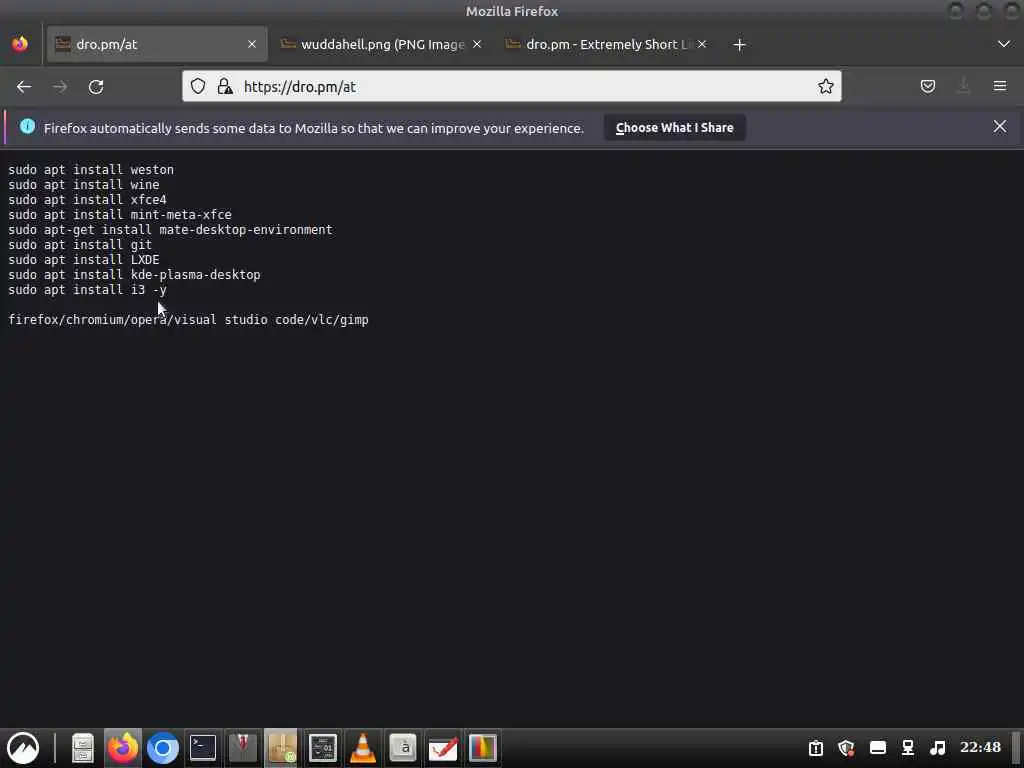The width and height of the screenshot is (1024, 768).
Task: Open the file manager from taskbar
Action: [x=83, y=748]
